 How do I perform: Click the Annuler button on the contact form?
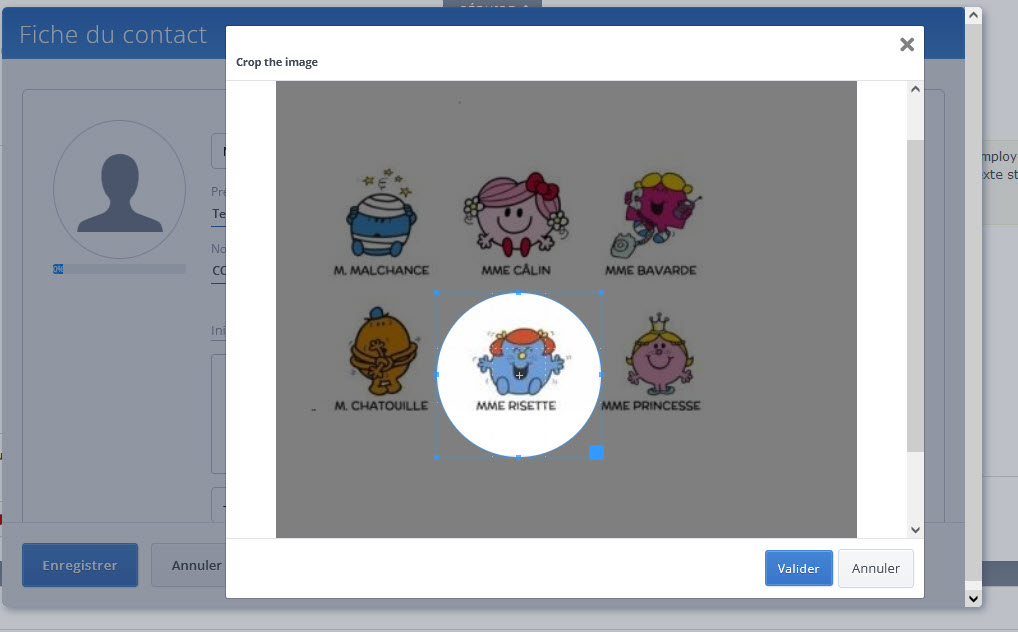[x=195, y=565]
